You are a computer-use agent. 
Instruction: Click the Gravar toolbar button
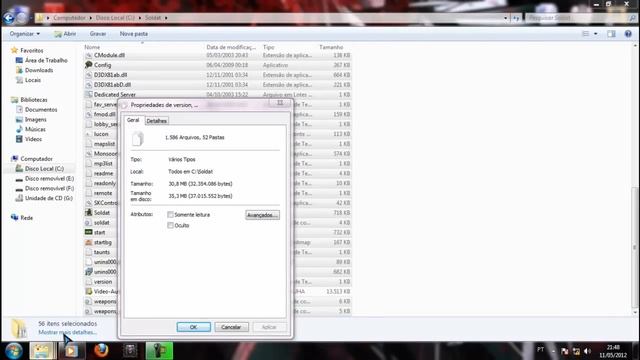[98, 34]
